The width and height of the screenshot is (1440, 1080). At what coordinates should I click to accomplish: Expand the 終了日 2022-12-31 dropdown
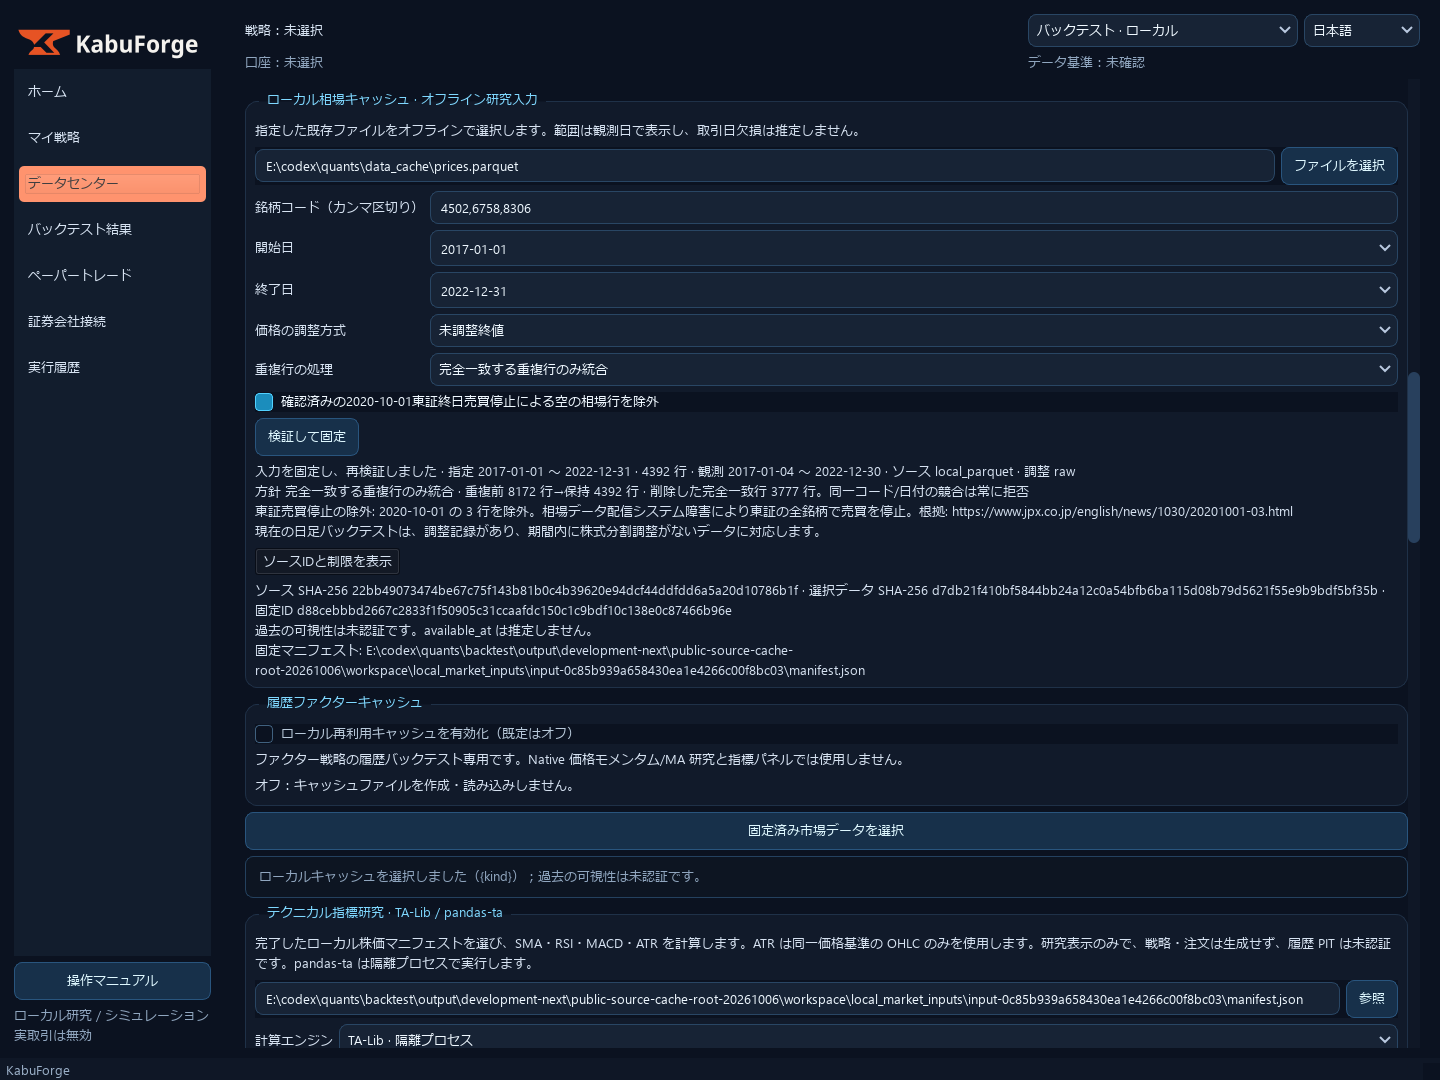913,291
